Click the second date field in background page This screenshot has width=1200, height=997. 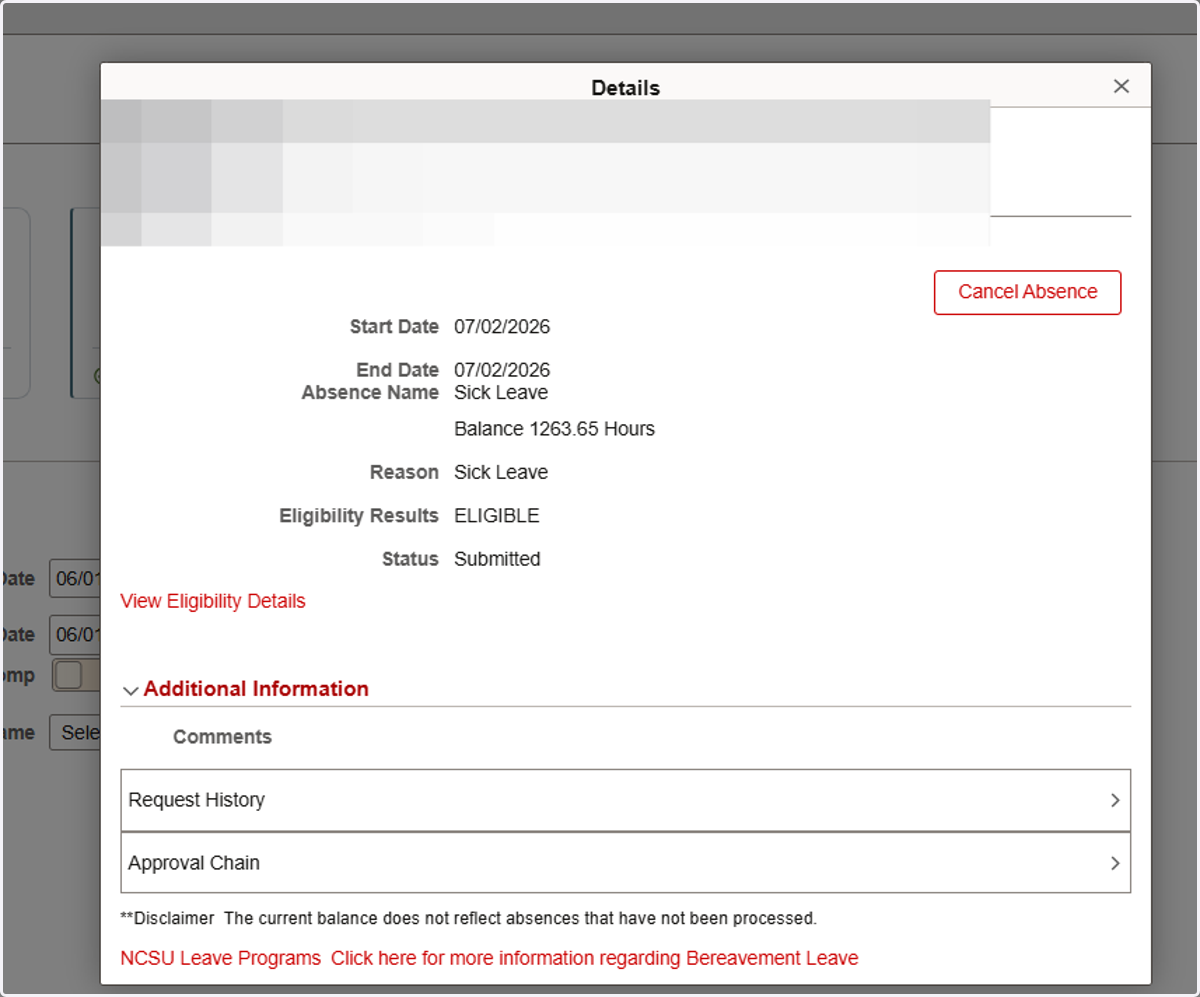(75, 634)
